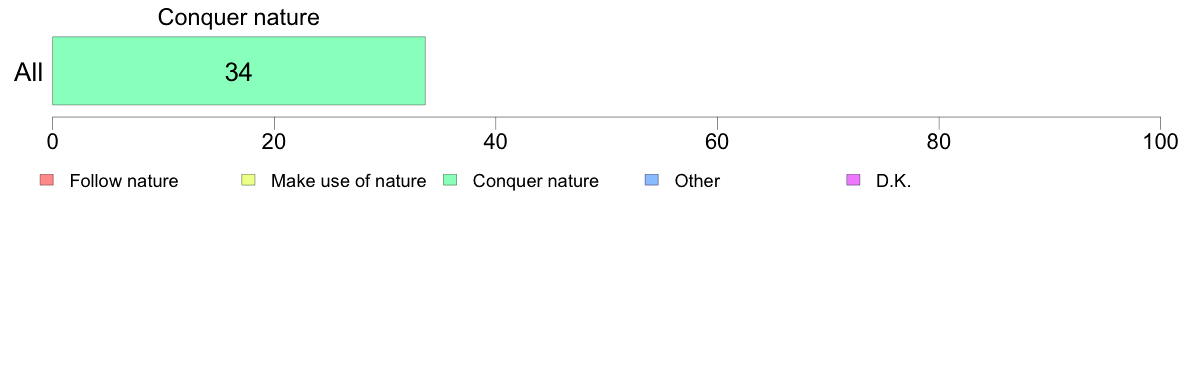Select the Other legend label
Viewport: 1188px width, 368px height.
697,181
